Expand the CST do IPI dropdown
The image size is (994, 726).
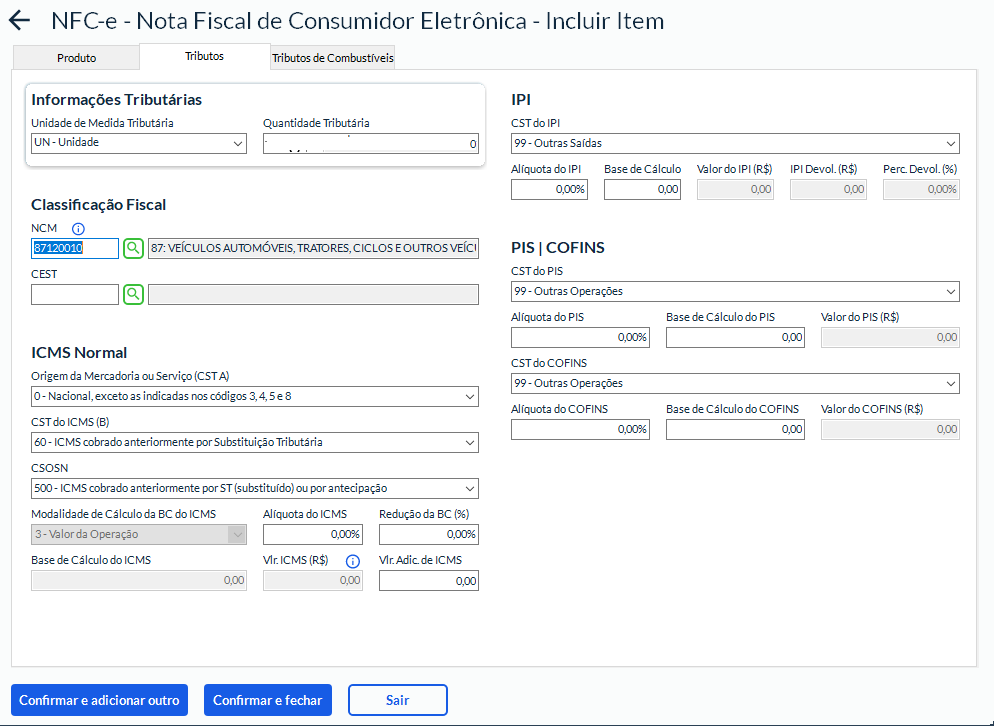734,143
